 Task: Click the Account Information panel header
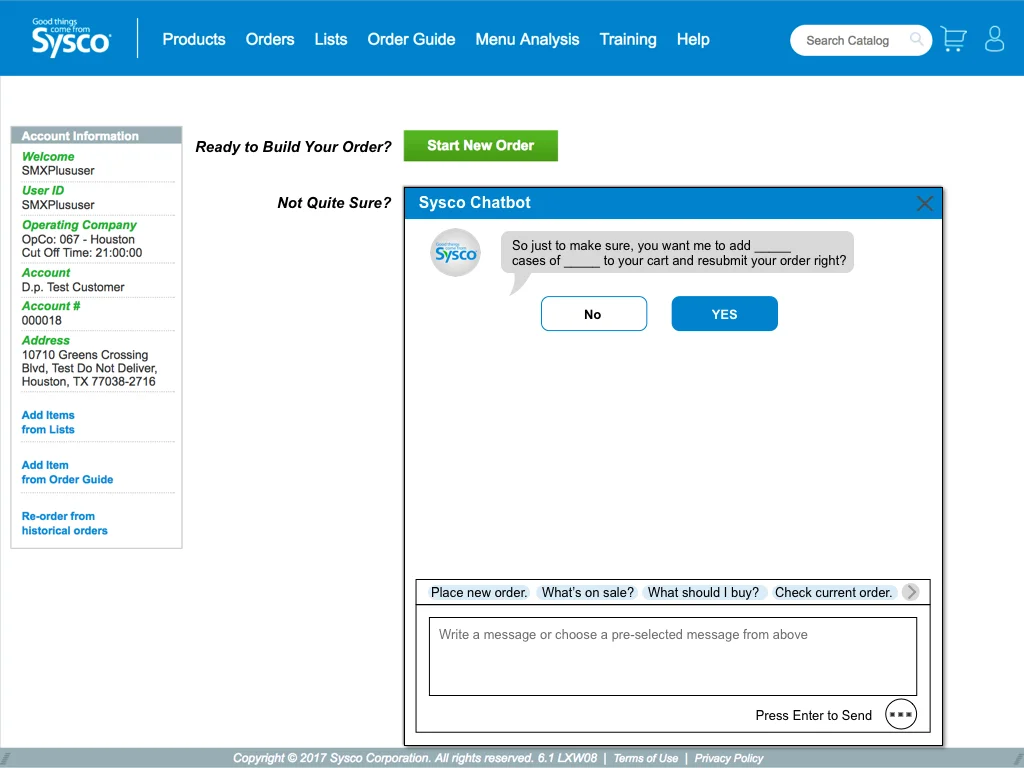(x=96, y=135)
